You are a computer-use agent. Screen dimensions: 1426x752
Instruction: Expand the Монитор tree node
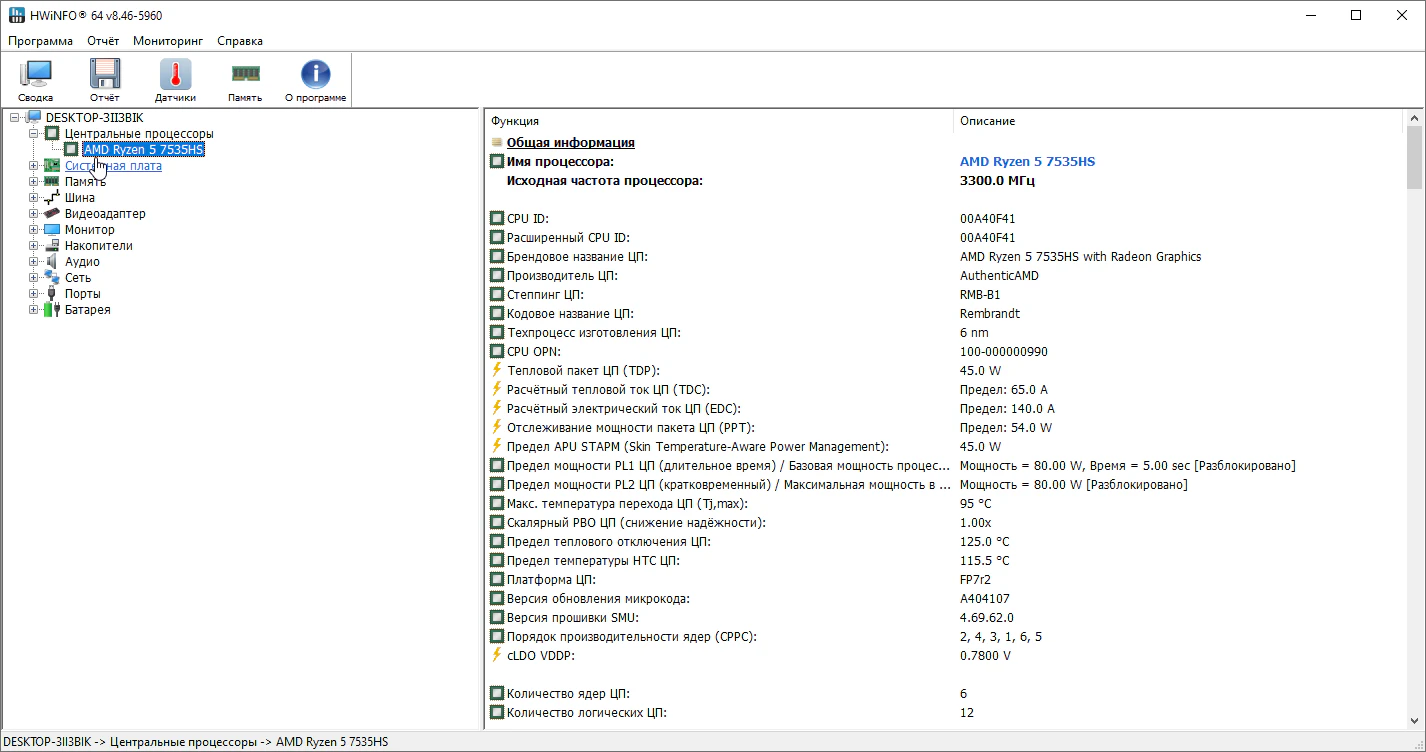click(x=34, y=230)
